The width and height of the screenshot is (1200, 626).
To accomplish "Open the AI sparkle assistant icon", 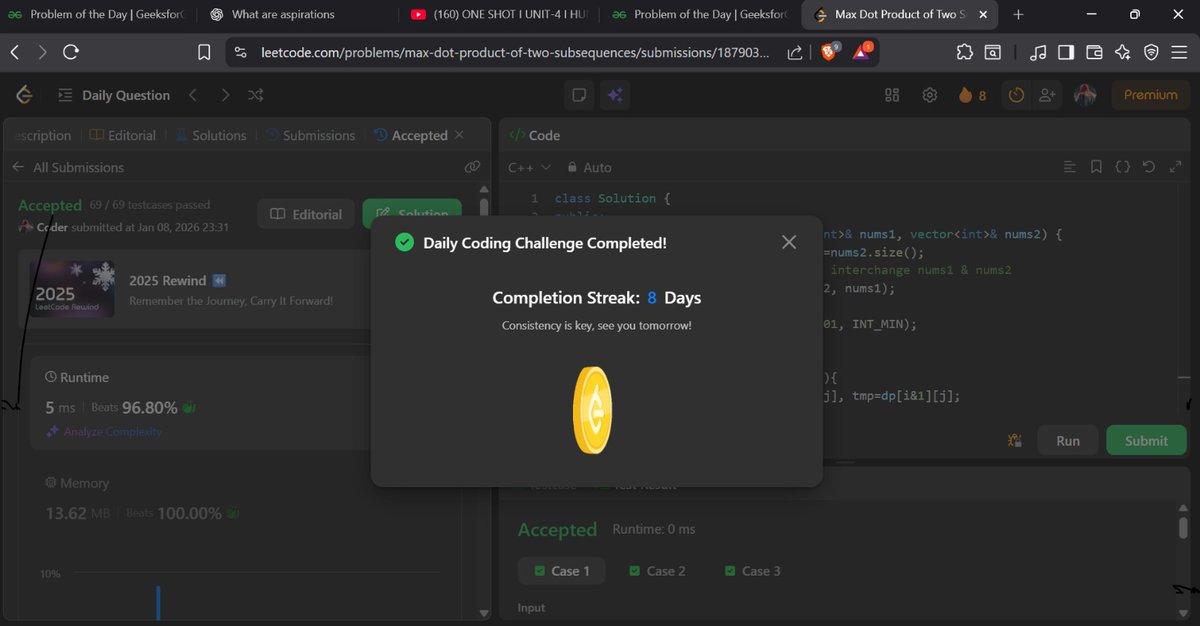I will (x=614, y=95).
